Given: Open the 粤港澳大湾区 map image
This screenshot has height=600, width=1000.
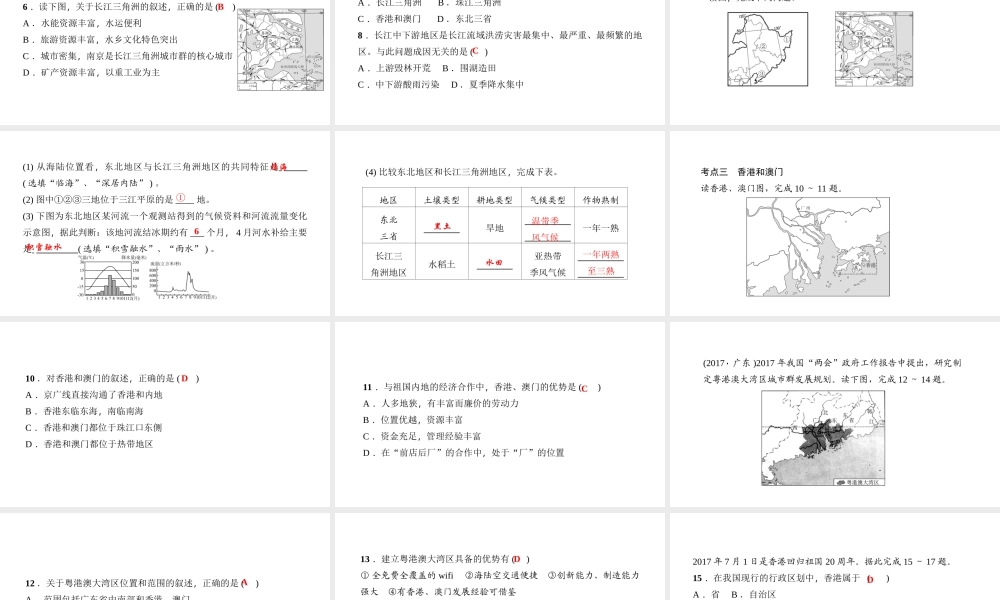Looking at the screenshot, I should [823, 438].
